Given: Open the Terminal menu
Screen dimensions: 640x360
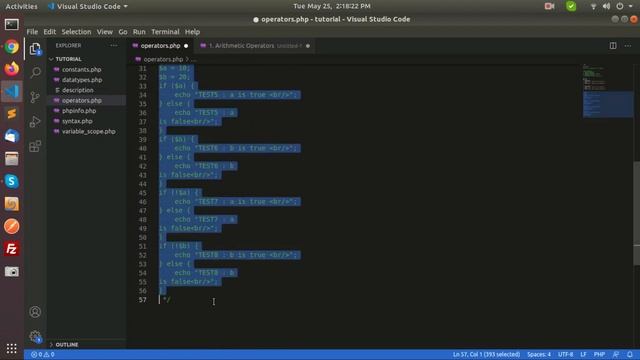Looking at the screenshot, I should click(165, 32).
